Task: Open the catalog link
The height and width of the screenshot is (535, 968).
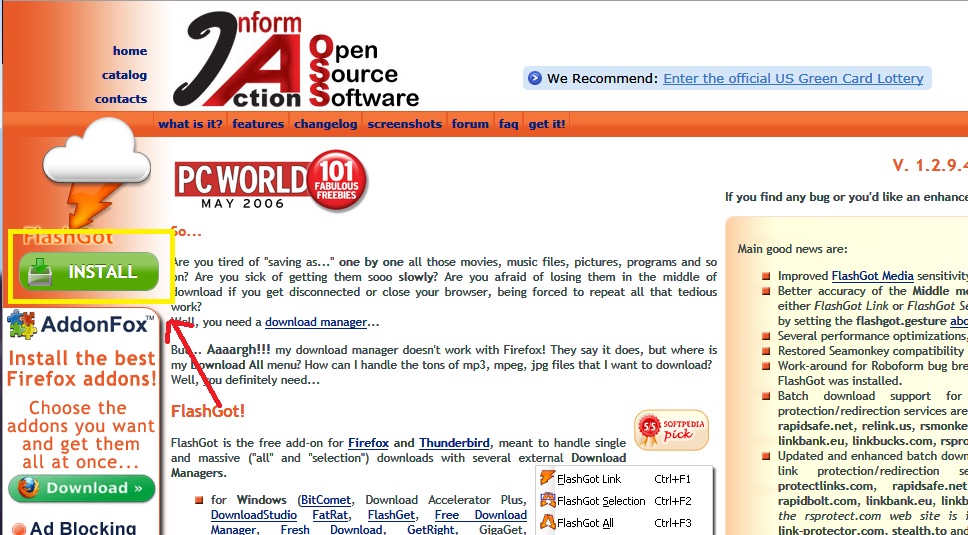Action: point(125,75)
